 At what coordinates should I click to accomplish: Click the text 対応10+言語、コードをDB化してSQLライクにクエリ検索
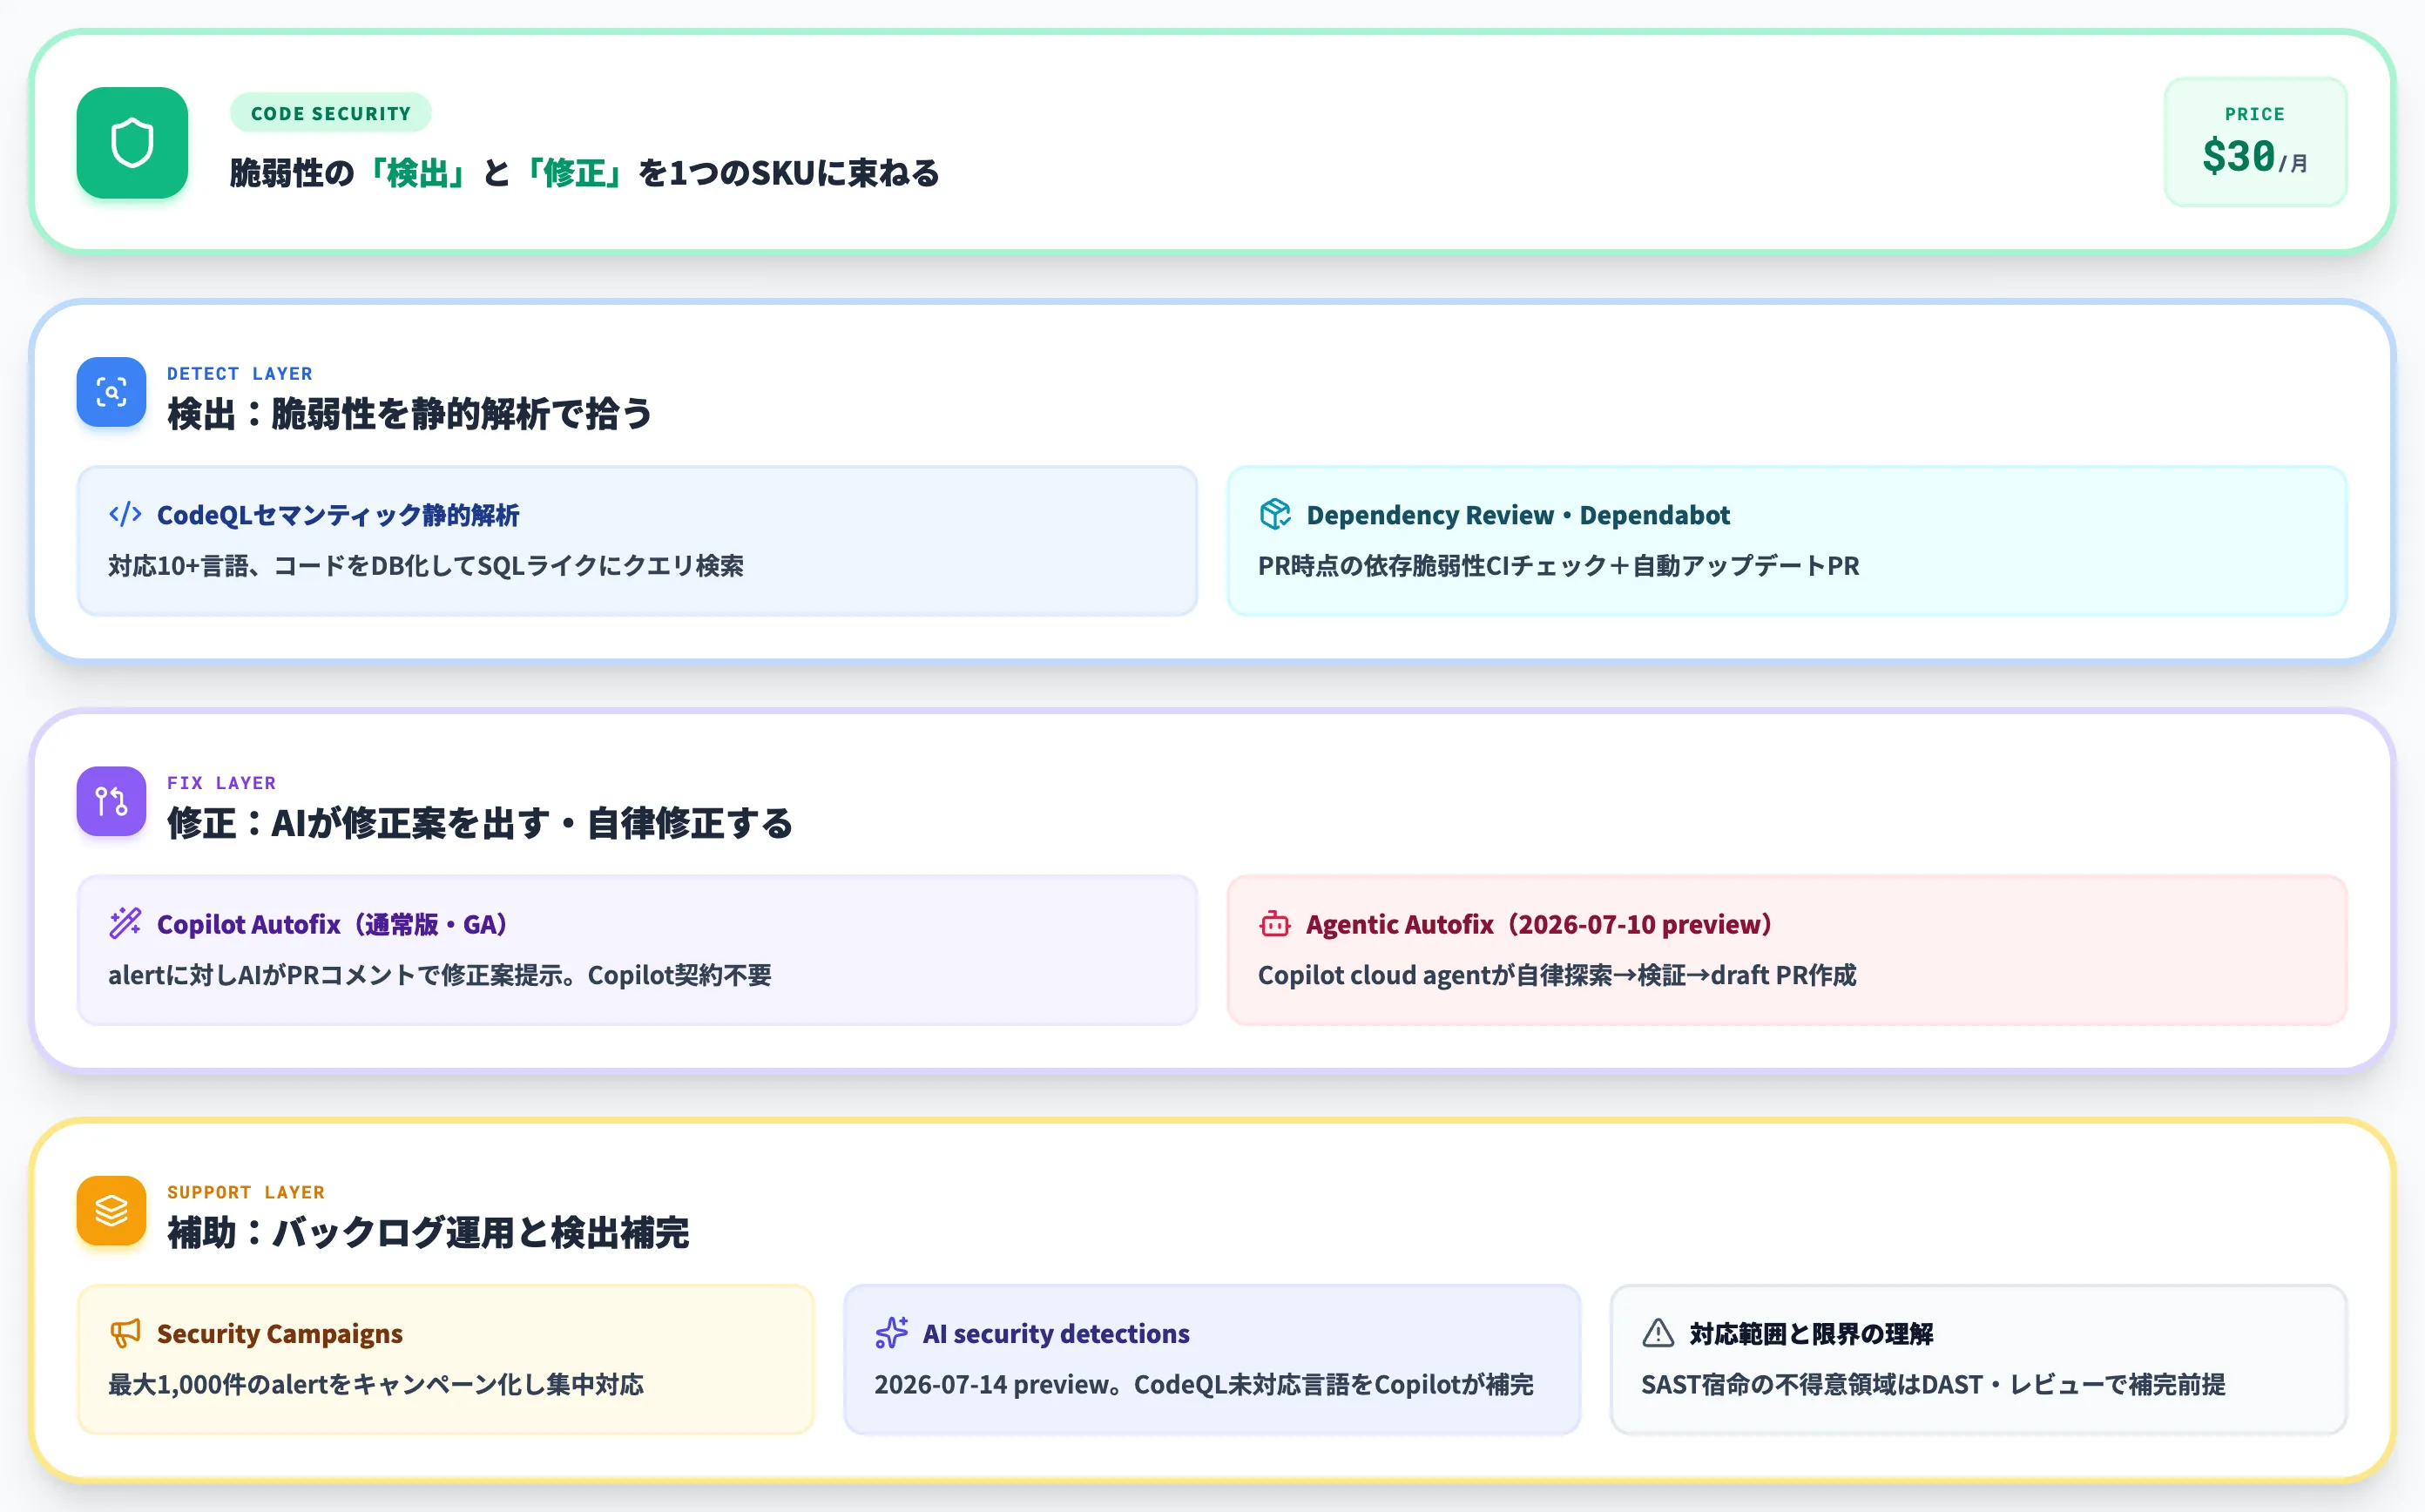426,566
